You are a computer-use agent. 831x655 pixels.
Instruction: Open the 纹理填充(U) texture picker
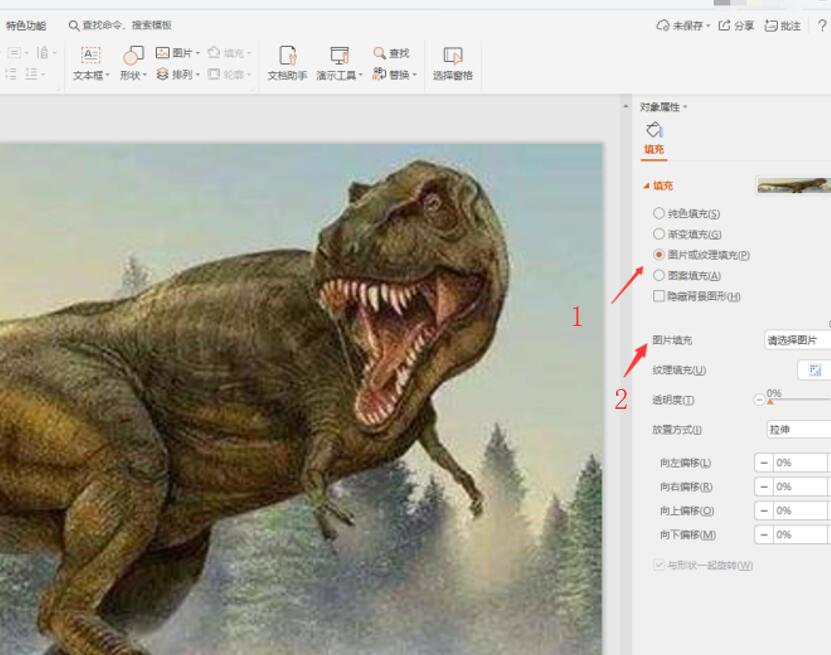(814, 370)
